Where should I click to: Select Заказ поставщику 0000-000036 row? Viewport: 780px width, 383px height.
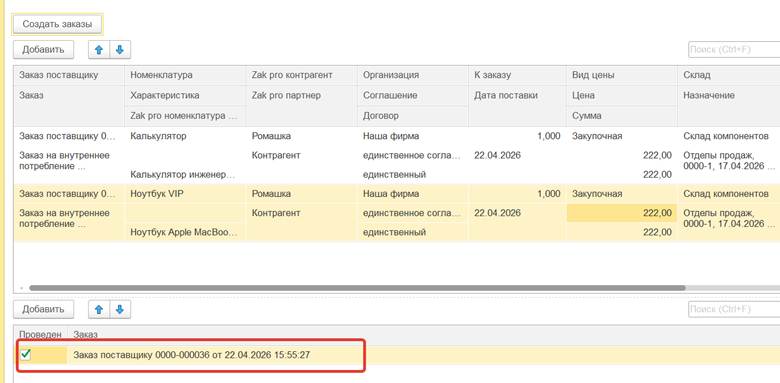(397, 355)
